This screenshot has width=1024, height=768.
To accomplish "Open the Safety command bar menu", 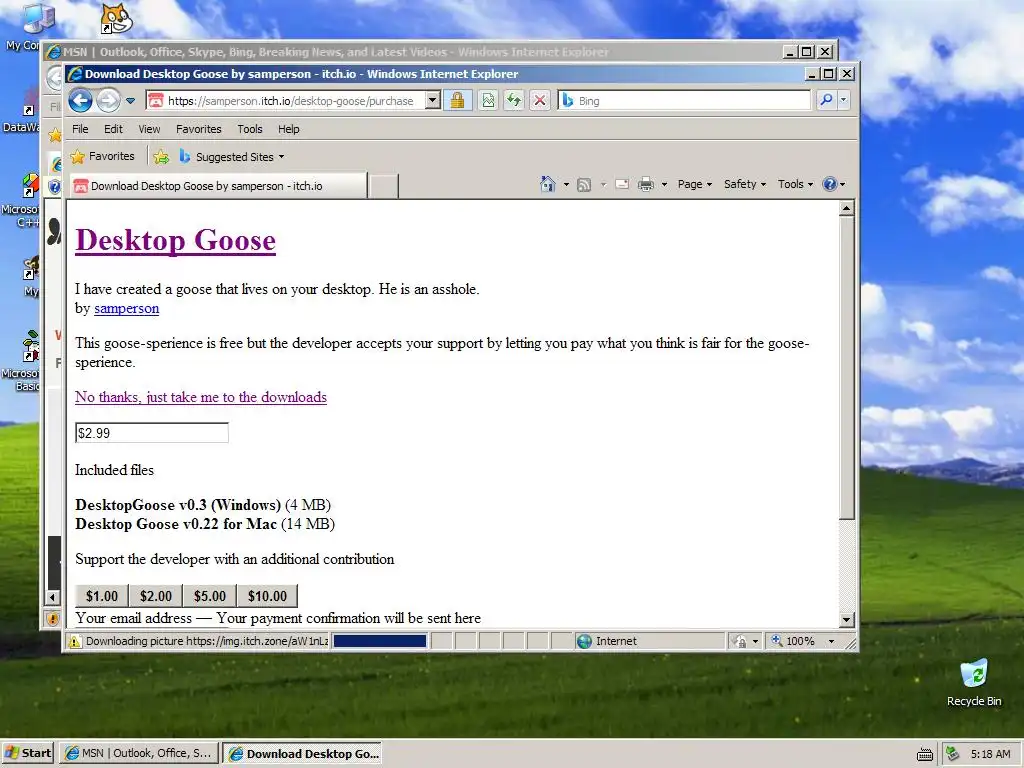I will coord(744,184).
